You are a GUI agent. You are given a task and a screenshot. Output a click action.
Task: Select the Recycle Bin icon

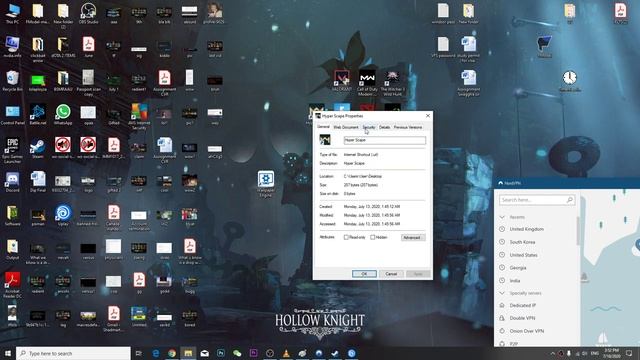tap(12, 81)
